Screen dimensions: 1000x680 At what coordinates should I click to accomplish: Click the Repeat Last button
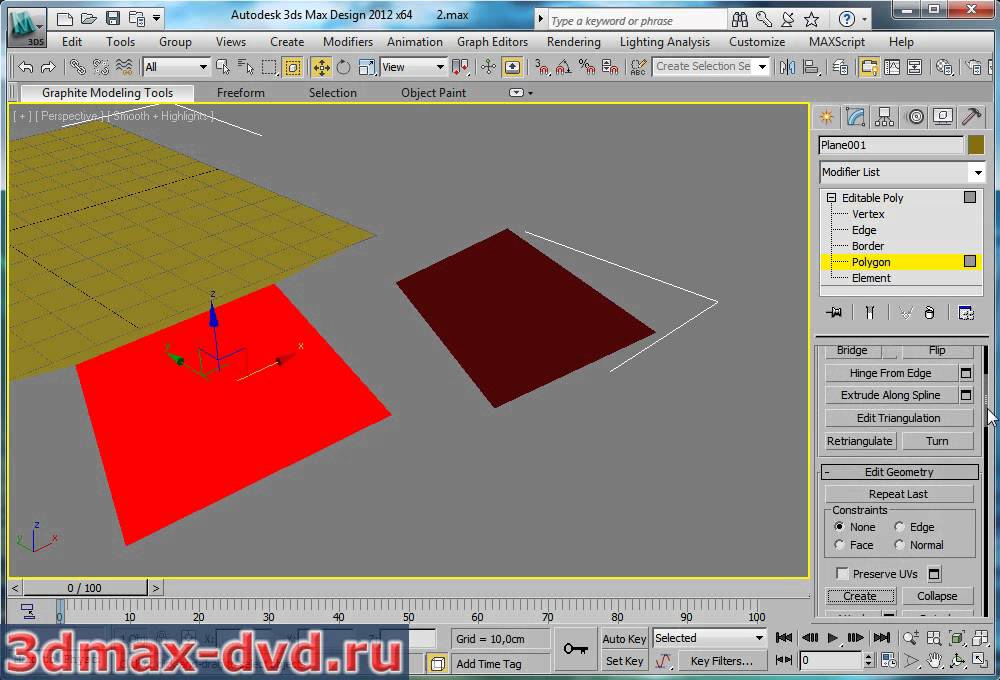(899, 494)
